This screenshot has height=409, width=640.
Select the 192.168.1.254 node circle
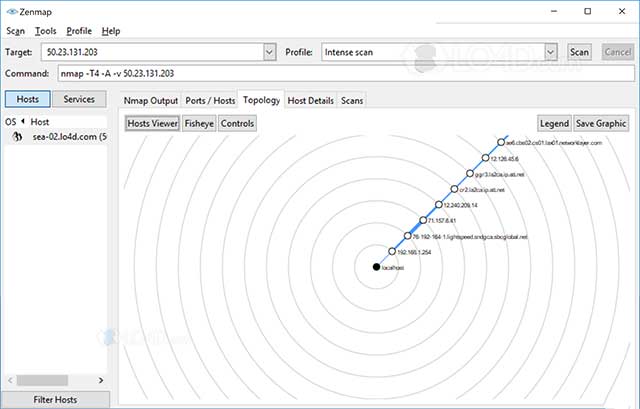tap(392, 251)
